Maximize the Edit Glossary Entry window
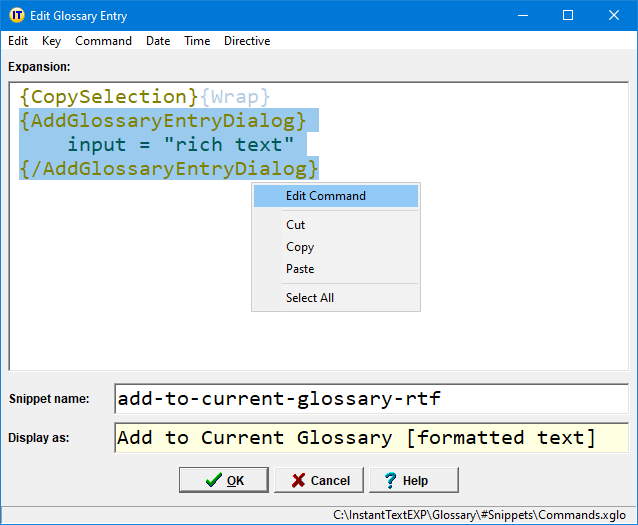This screenshot has height=525, width=638. click(567, 16)
